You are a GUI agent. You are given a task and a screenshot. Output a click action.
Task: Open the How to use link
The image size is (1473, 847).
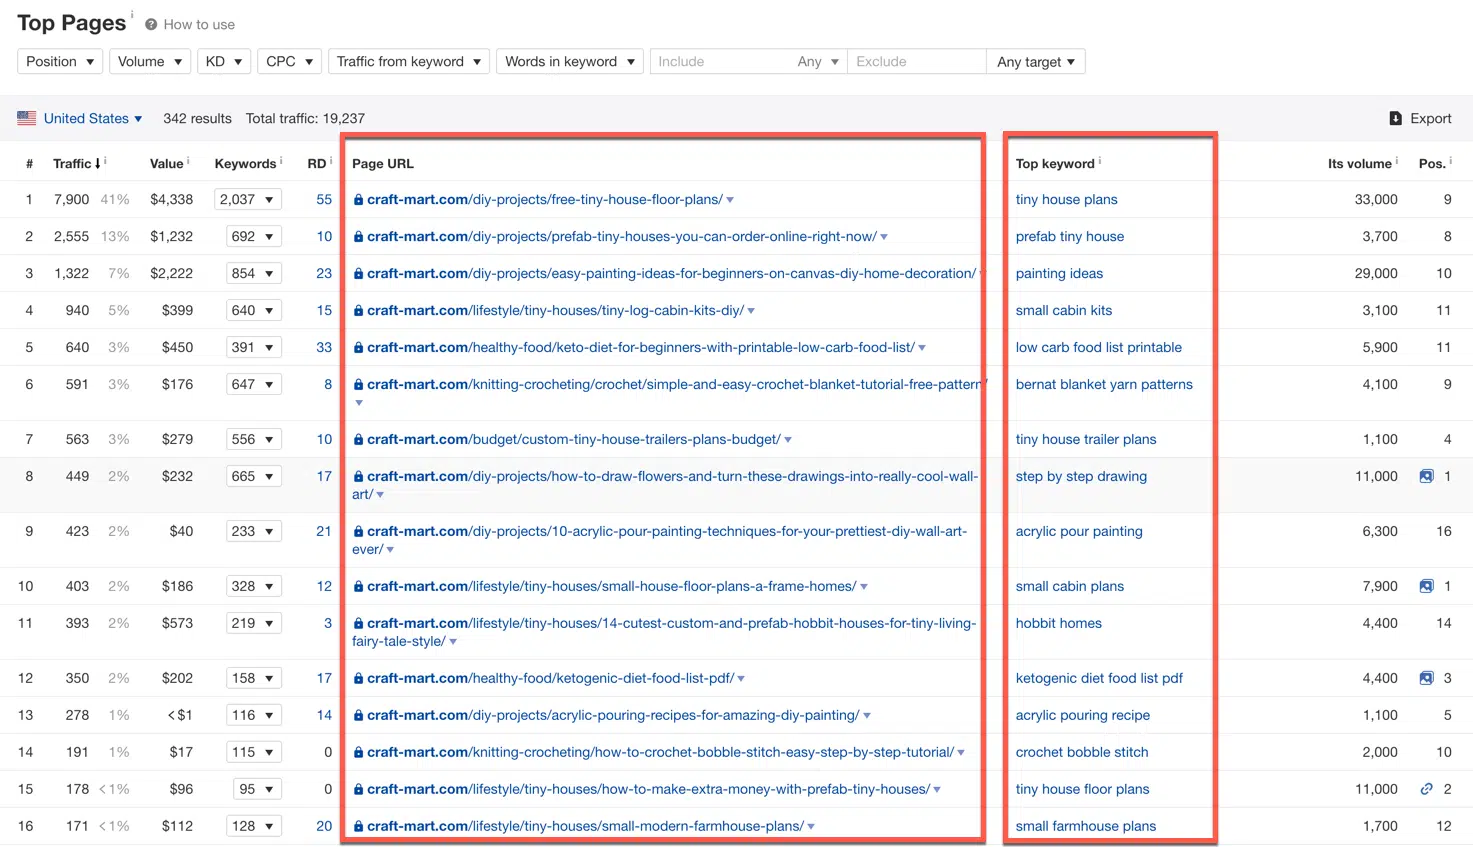coord(199,24)
